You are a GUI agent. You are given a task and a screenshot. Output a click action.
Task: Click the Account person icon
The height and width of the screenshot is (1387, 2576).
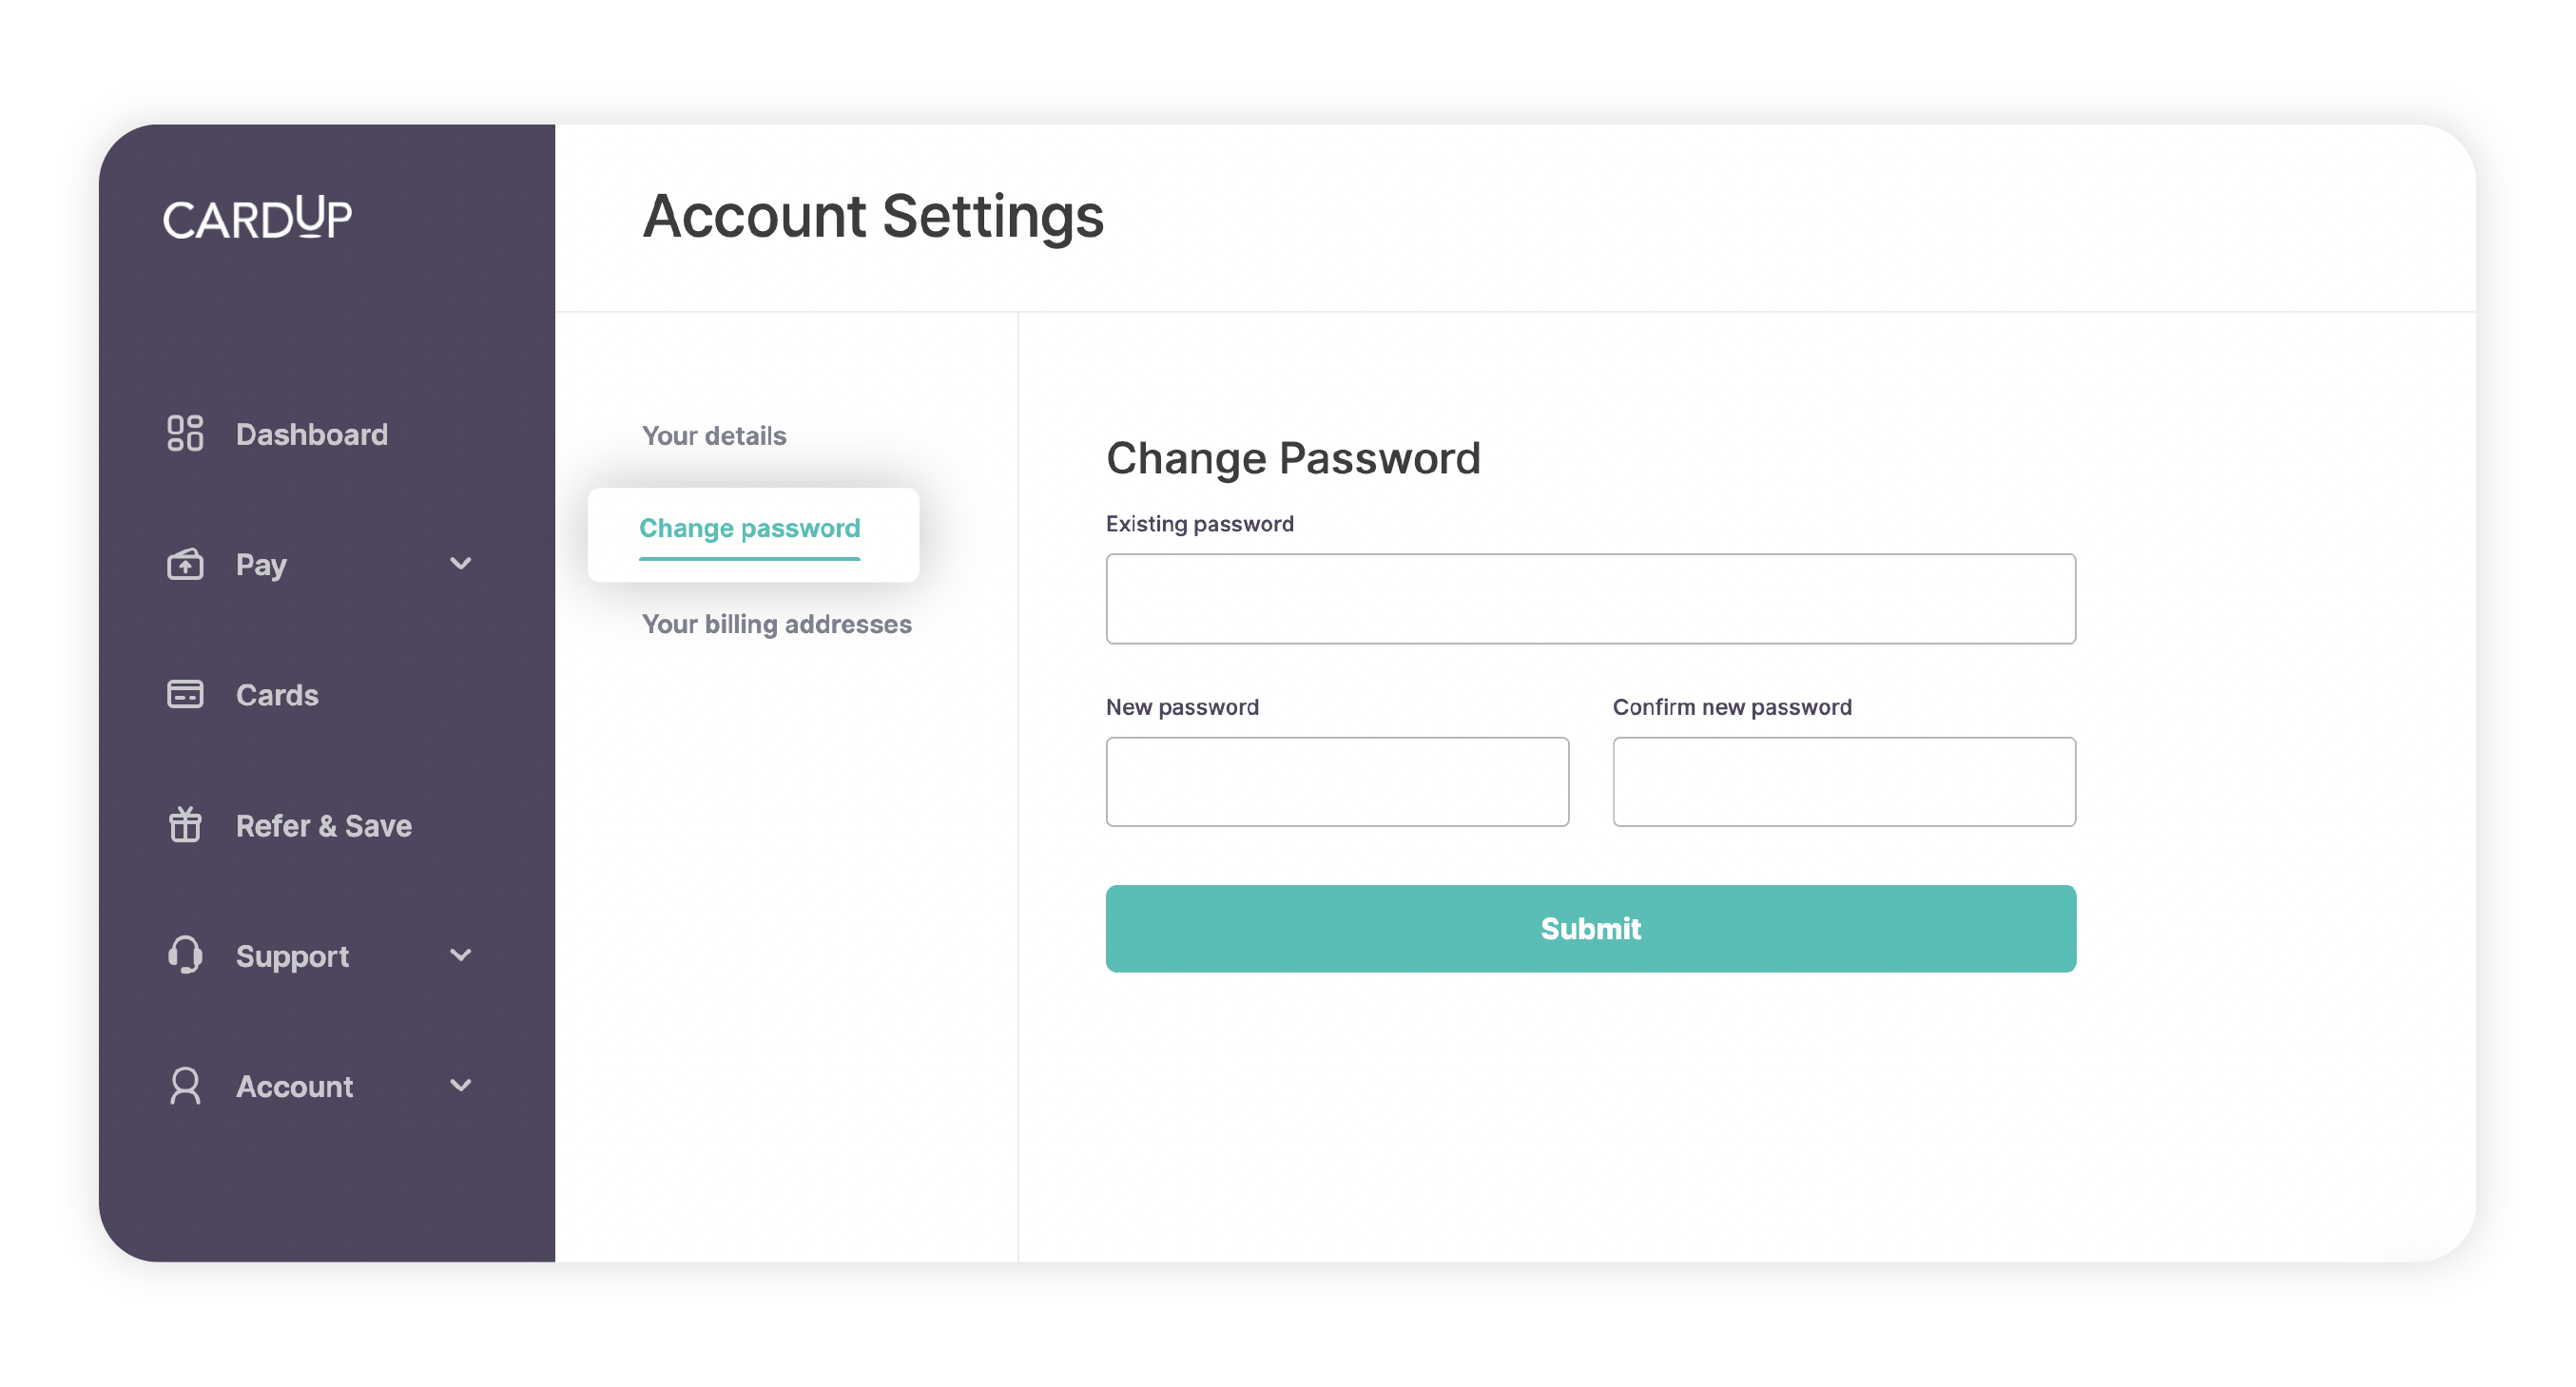coord(186,1086)
